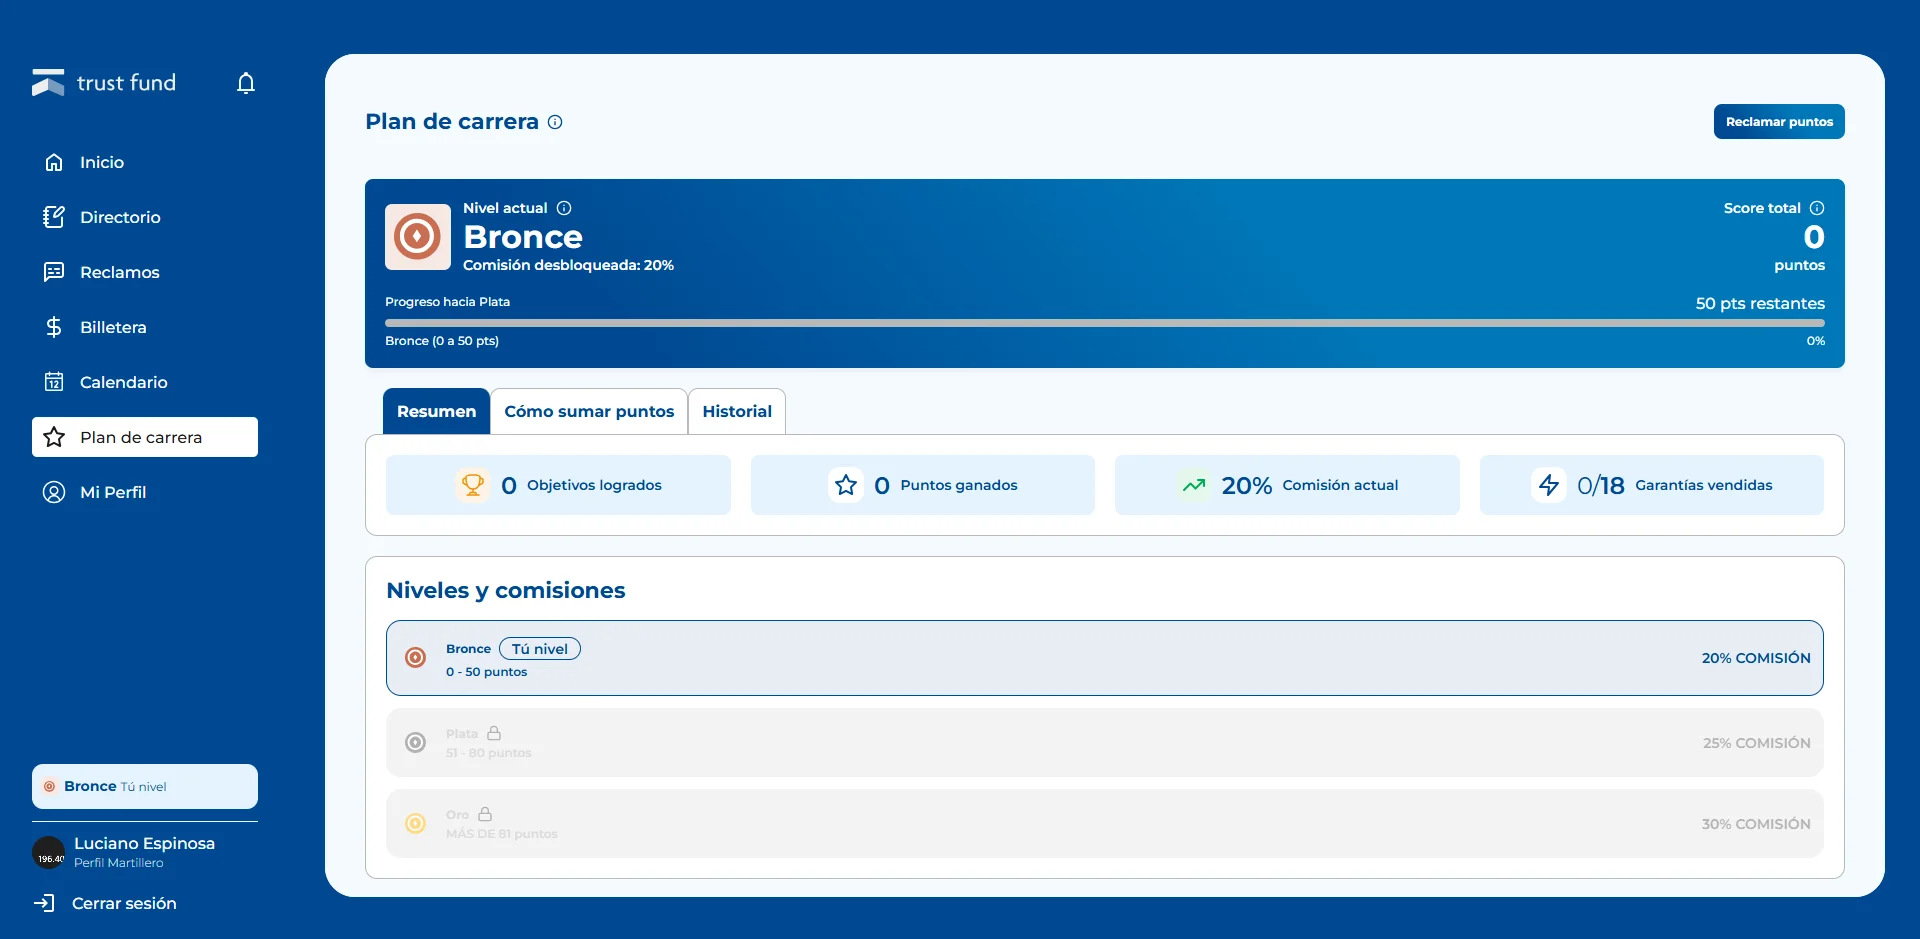The height and width of the screenshot is (939, 1920).
Task: Click the trending arrow icon in Comisión actual
Action: click(1194, 485)
